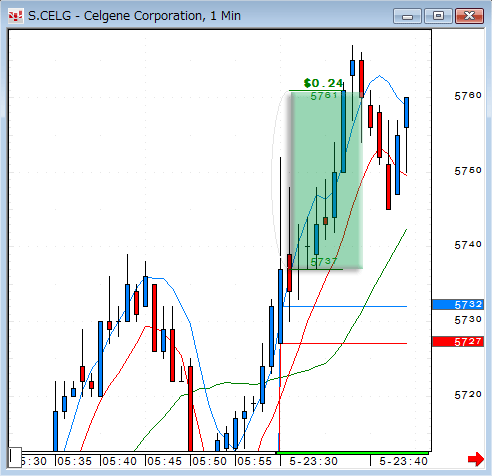Click the 5-23:40 time axis label
The height and width of the screenshot is (476, 492).
click(403, 461)
